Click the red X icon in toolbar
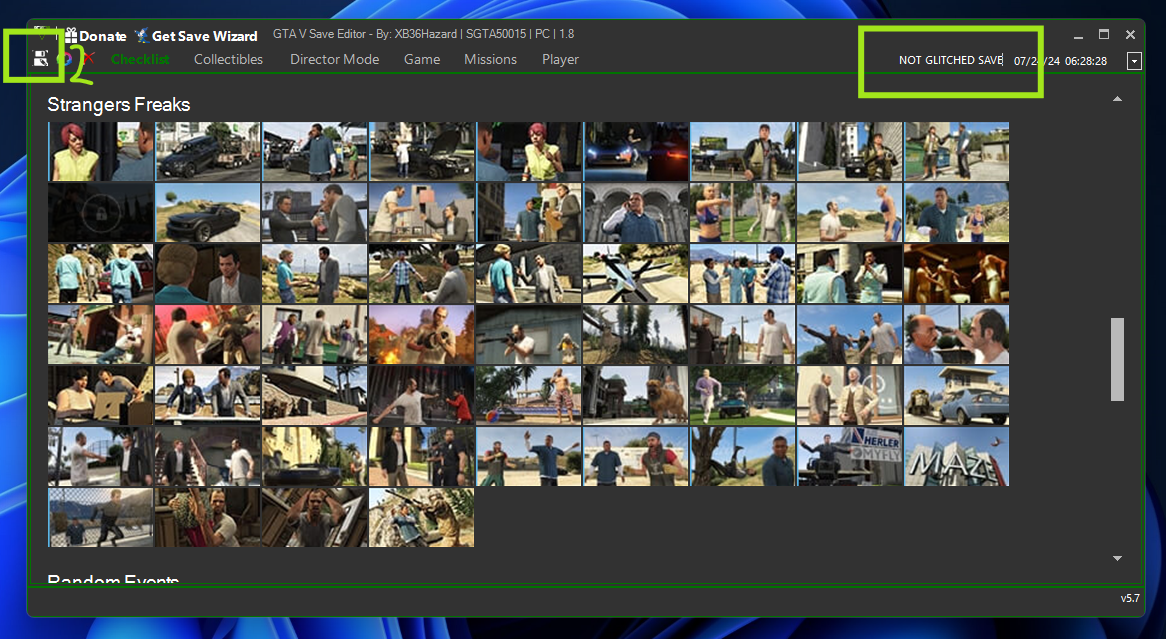This screenshot has height=639, width=1166. tap(88, 58)
